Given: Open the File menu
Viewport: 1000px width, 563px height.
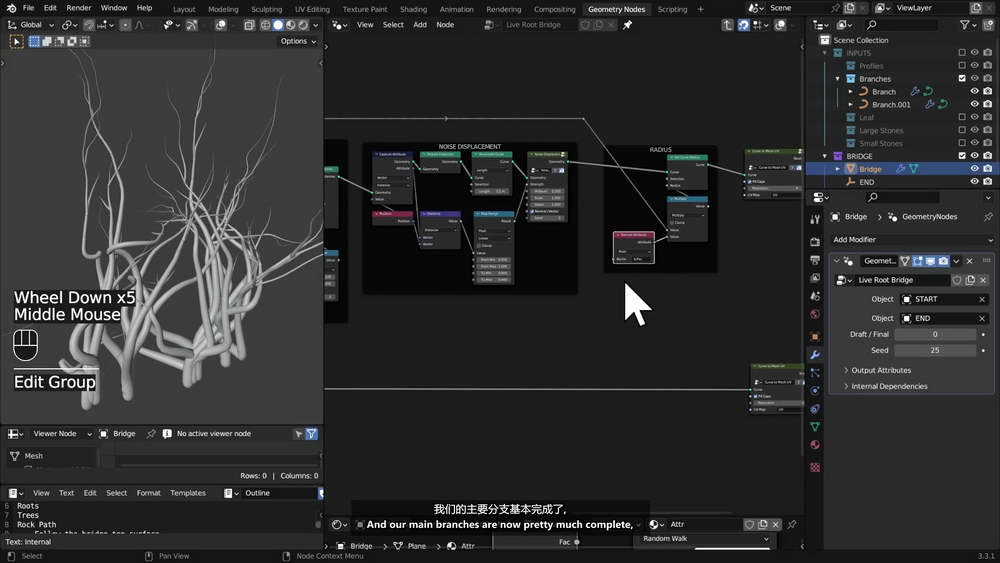Looking at the screenshot, I should click(x=29, y=8).
